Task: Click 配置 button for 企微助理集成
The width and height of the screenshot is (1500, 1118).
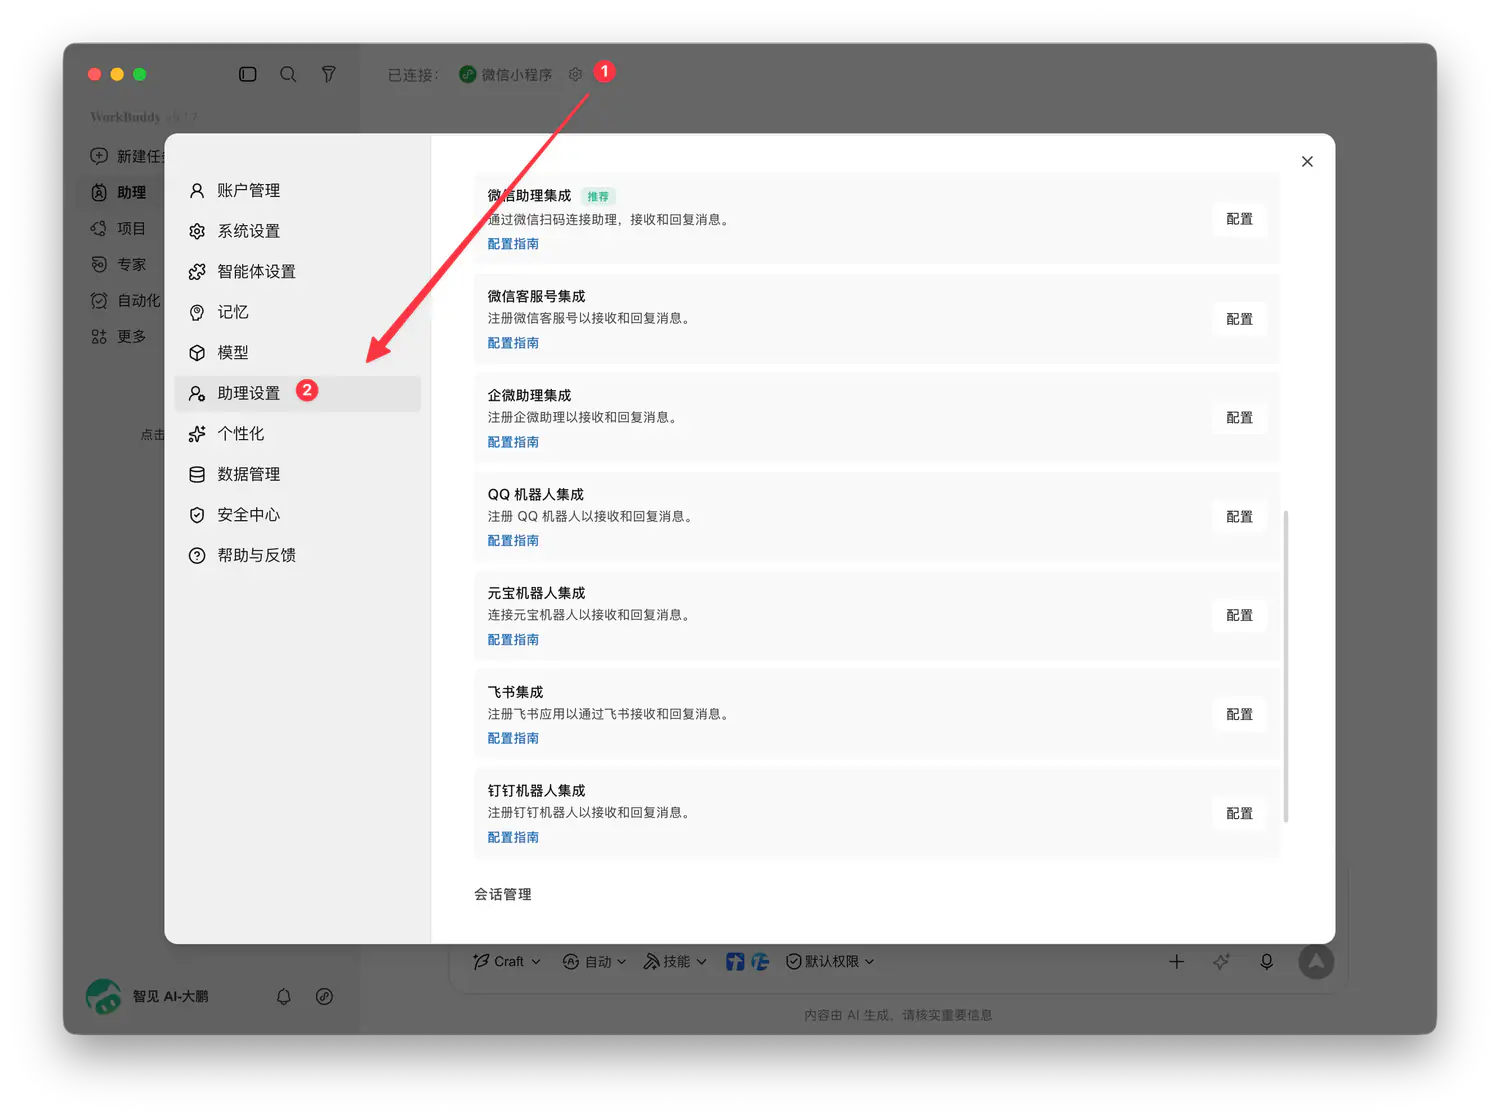Action: click(x=1239, y=417)
